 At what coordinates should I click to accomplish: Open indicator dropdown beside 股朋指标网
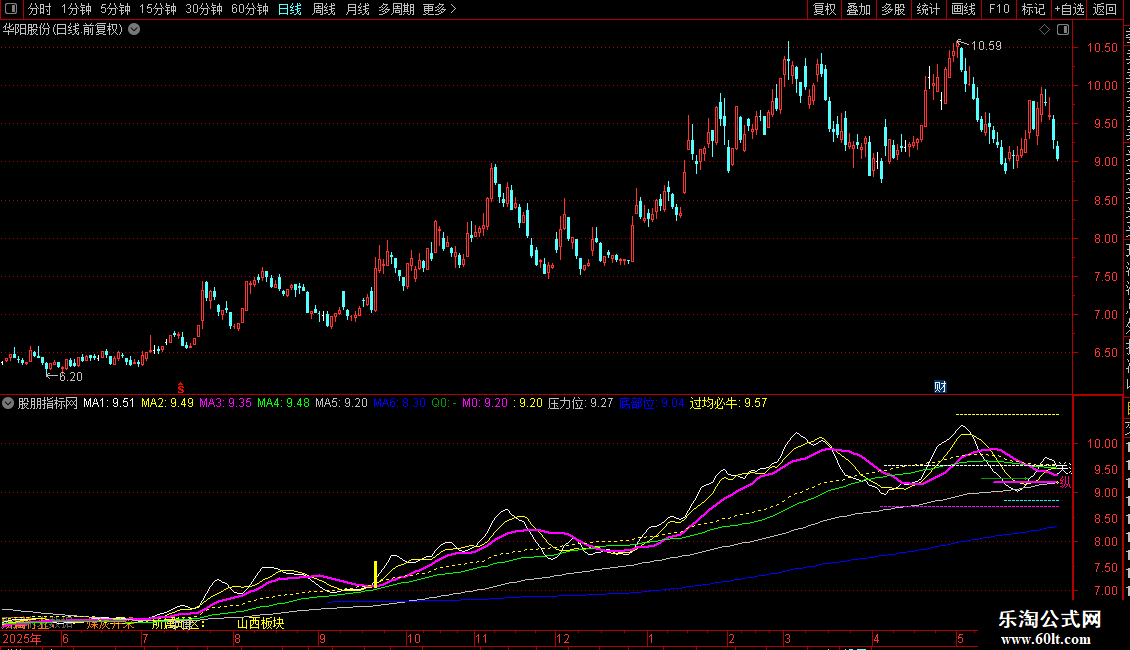pos(8,404)
